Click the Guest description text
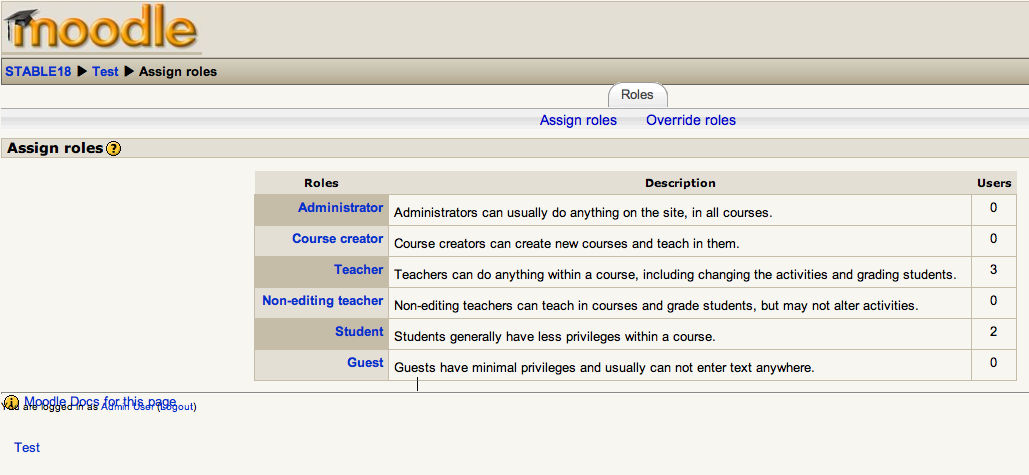1029x475 pixels. pyautogui.click(x=604, y=367)
